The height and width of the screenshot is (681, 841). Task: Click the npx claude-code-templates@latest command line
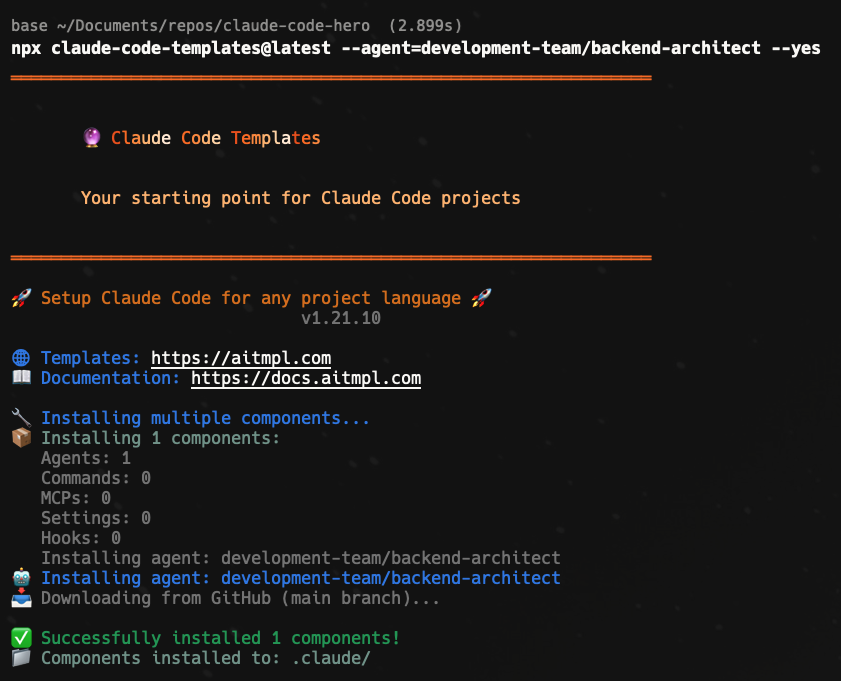pyautogui.click(x=416, y=48)
